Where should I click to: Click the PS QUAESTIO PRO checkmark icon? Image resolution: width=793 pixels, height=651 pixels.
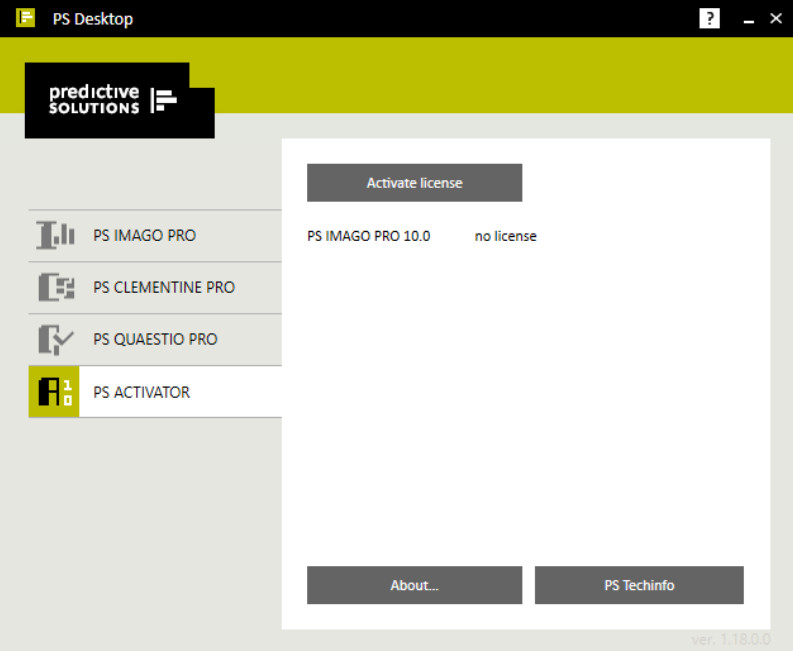pos(56,339)
